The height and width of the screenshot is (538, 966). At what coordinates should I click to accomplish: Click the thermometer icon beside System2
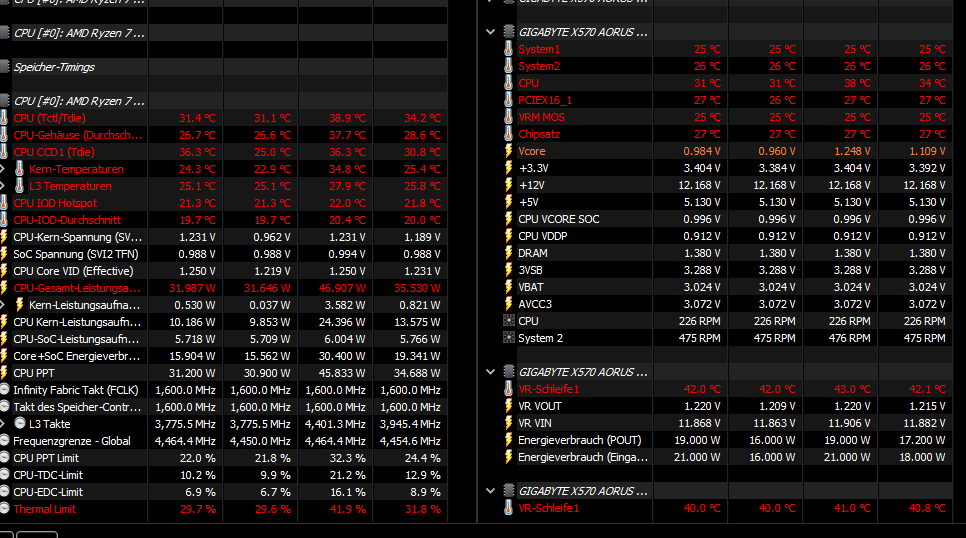point(508,66)
